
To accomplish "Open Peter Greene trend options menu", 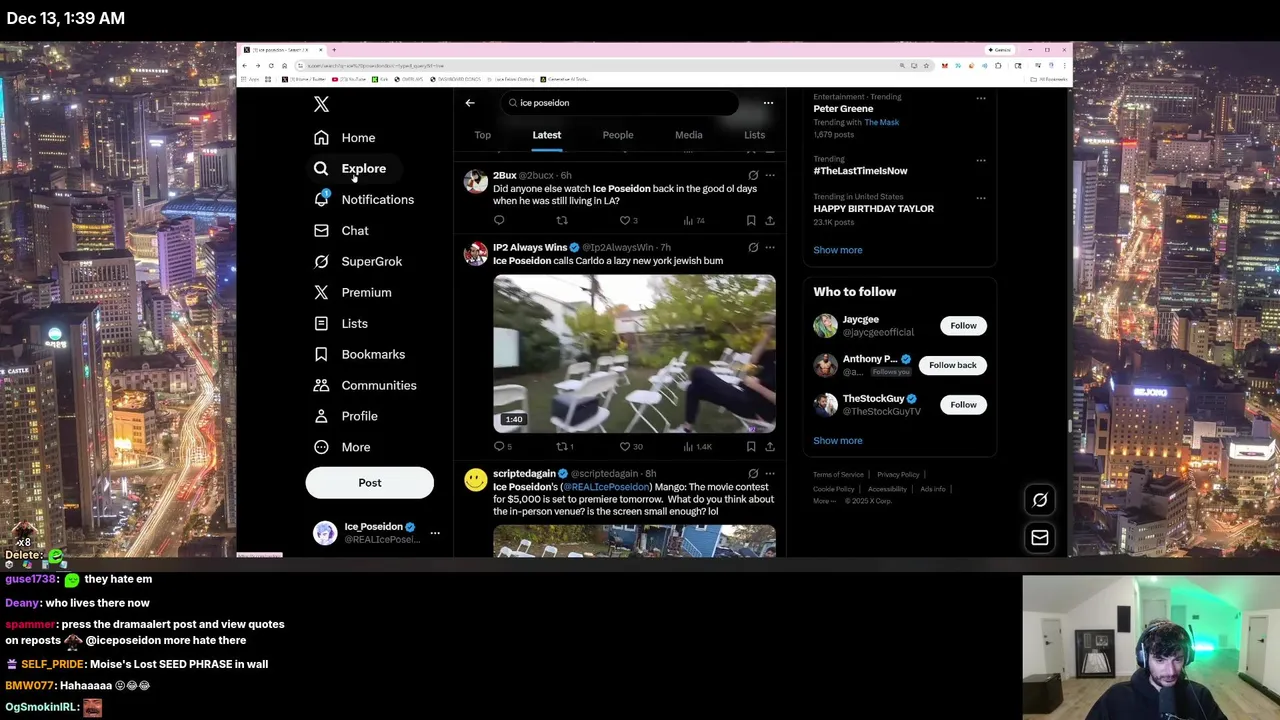I will point(980,98).
